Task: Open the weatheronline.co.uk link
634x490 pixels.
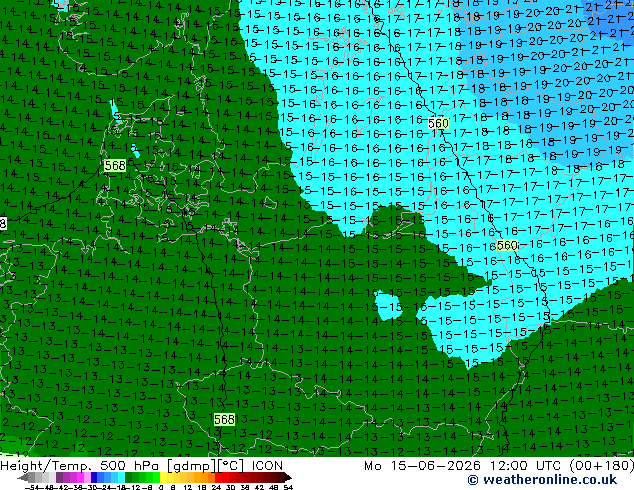Action: click(542, 480)
